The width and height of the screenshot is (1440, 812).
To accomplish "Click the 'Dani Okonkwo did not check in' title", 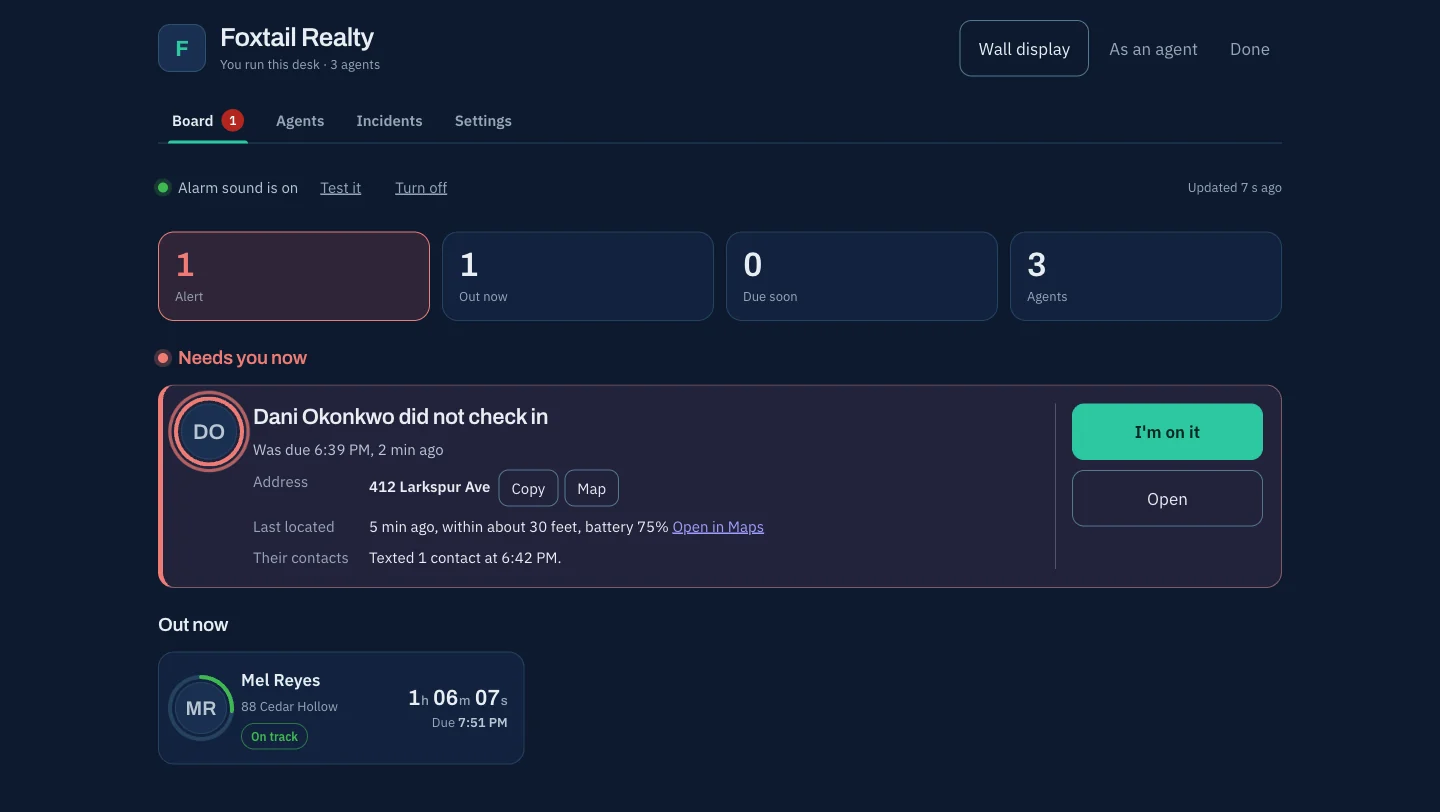I will [x=400, y=417].
